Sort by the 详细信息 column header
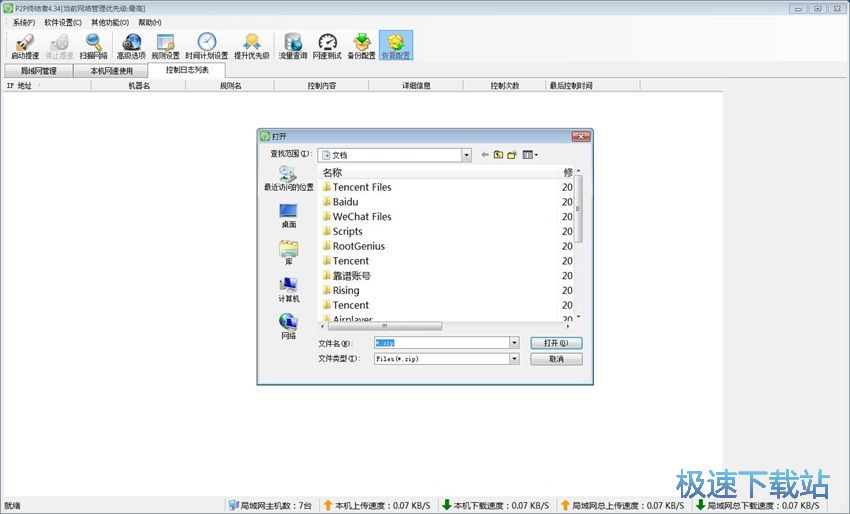850x514 pixels. tap(416, 86)
